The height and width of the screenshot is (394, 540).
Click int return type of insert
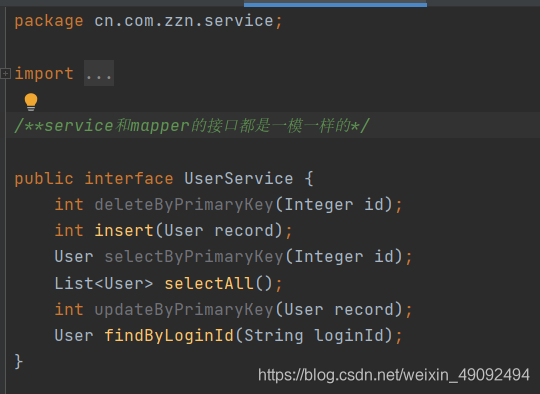point(69,230)
